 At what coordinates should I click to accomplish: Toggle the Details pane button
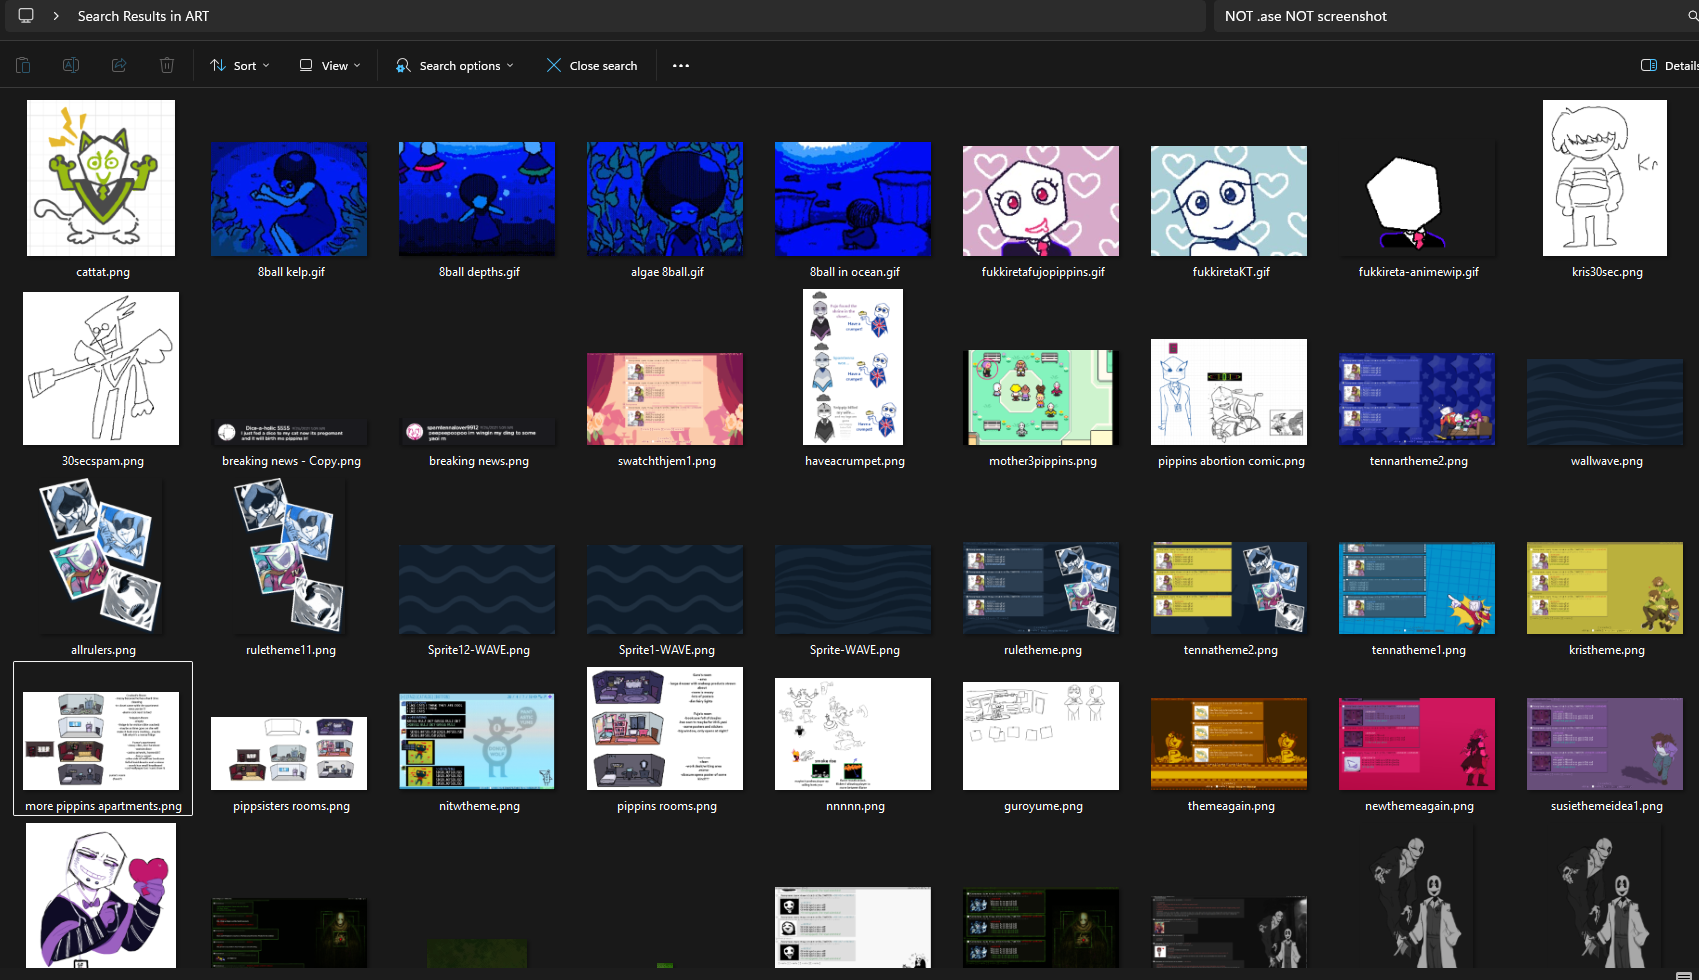coord(1670,66)
